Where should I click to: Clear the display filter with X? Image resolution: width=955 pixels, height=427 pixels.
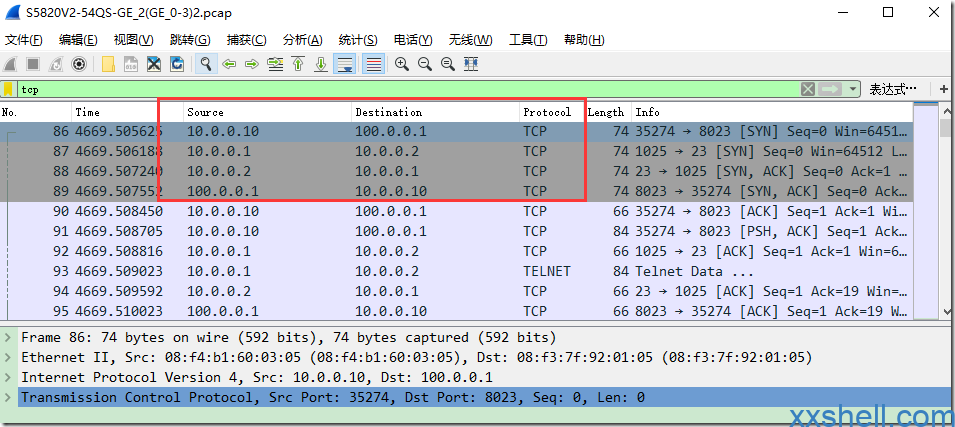click(808, 90)
